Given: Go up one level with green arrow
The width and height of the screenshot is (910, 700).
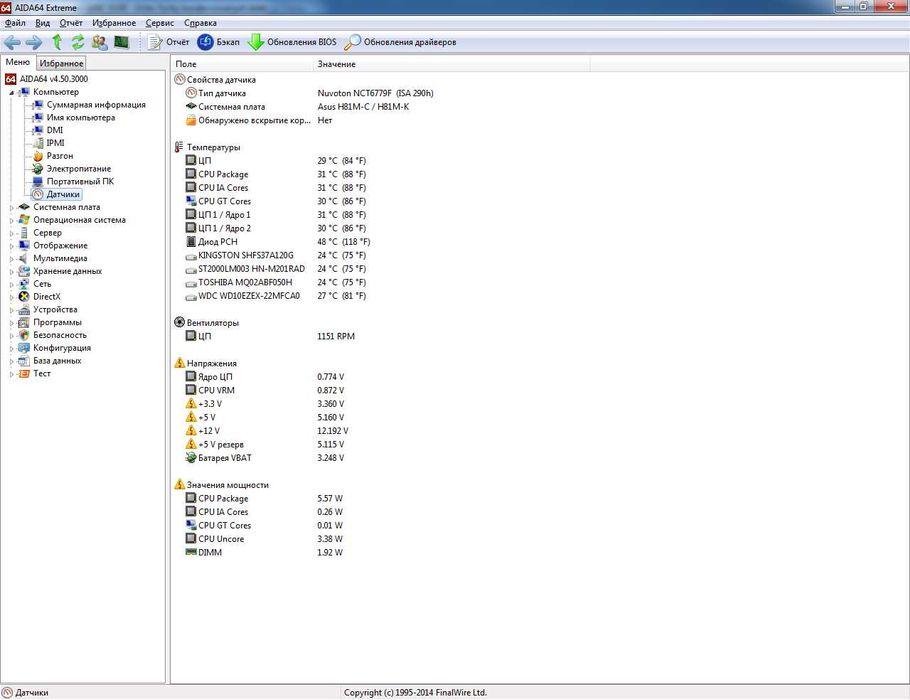Looking at the screenshot, I should (57, 42).
